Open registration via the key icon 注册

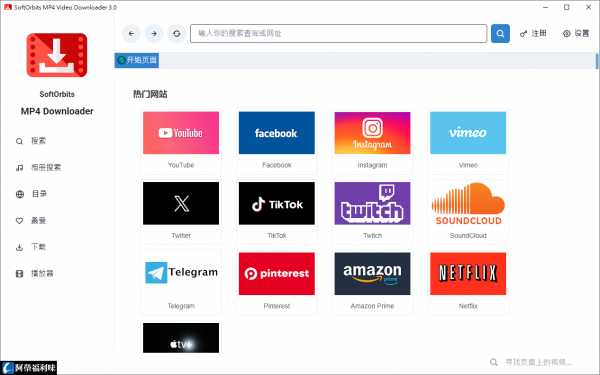(533, 34)
